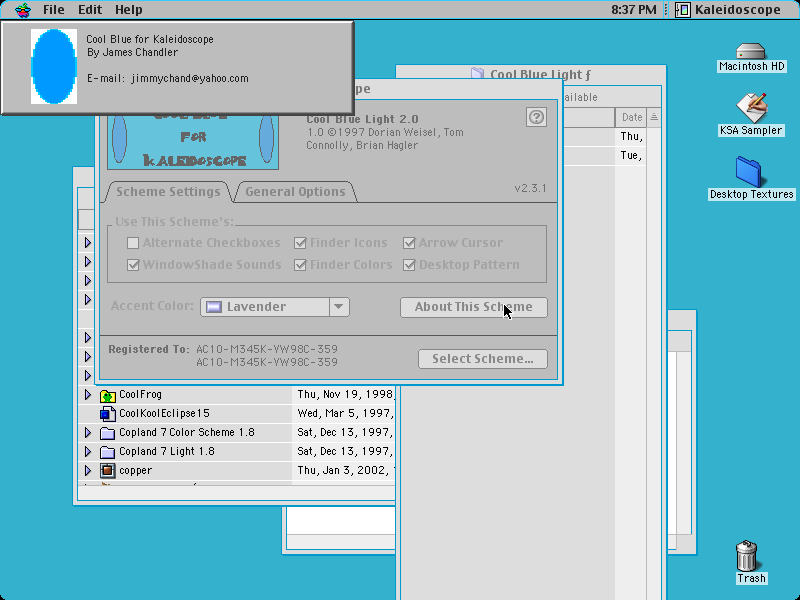Click the "Registered To:" label

coord(148,349)
